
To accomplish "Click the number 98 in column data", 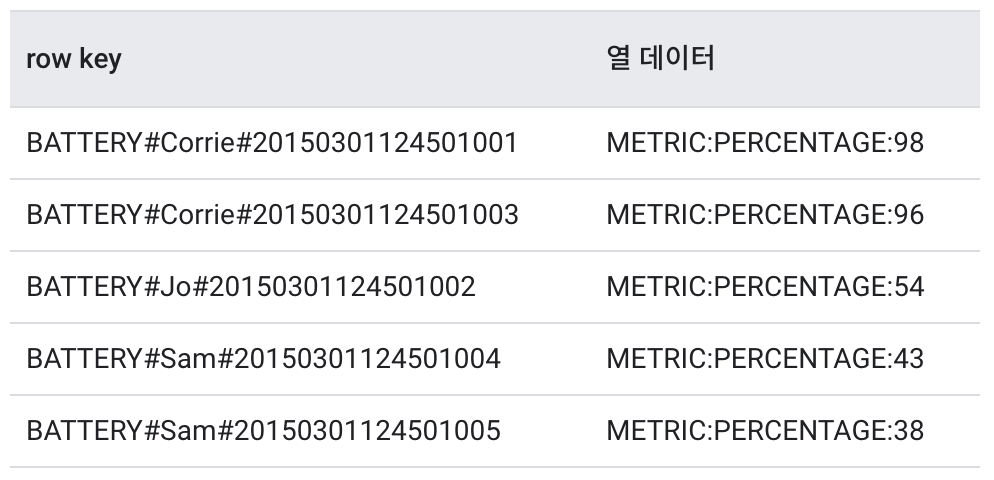I will click(x=909, y=143).
